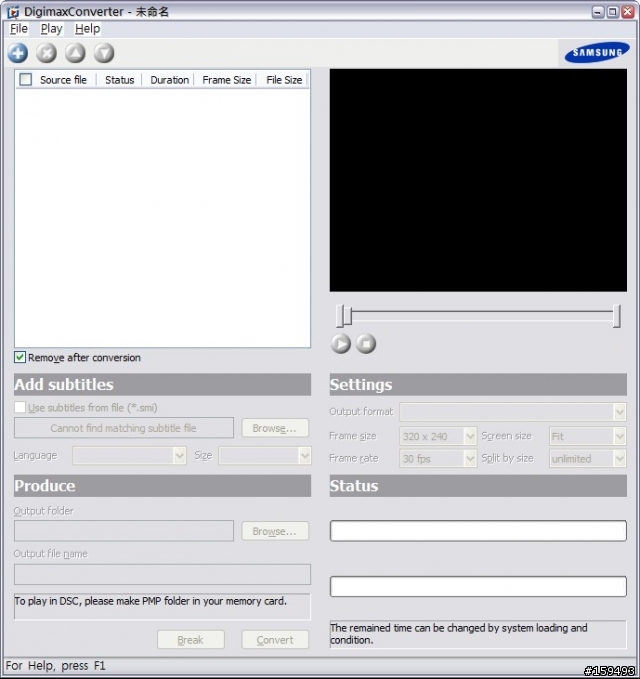Click the Move up arrow toolbar icon
This screenshot has height=679, width=640.
click(x=75, y=53)
